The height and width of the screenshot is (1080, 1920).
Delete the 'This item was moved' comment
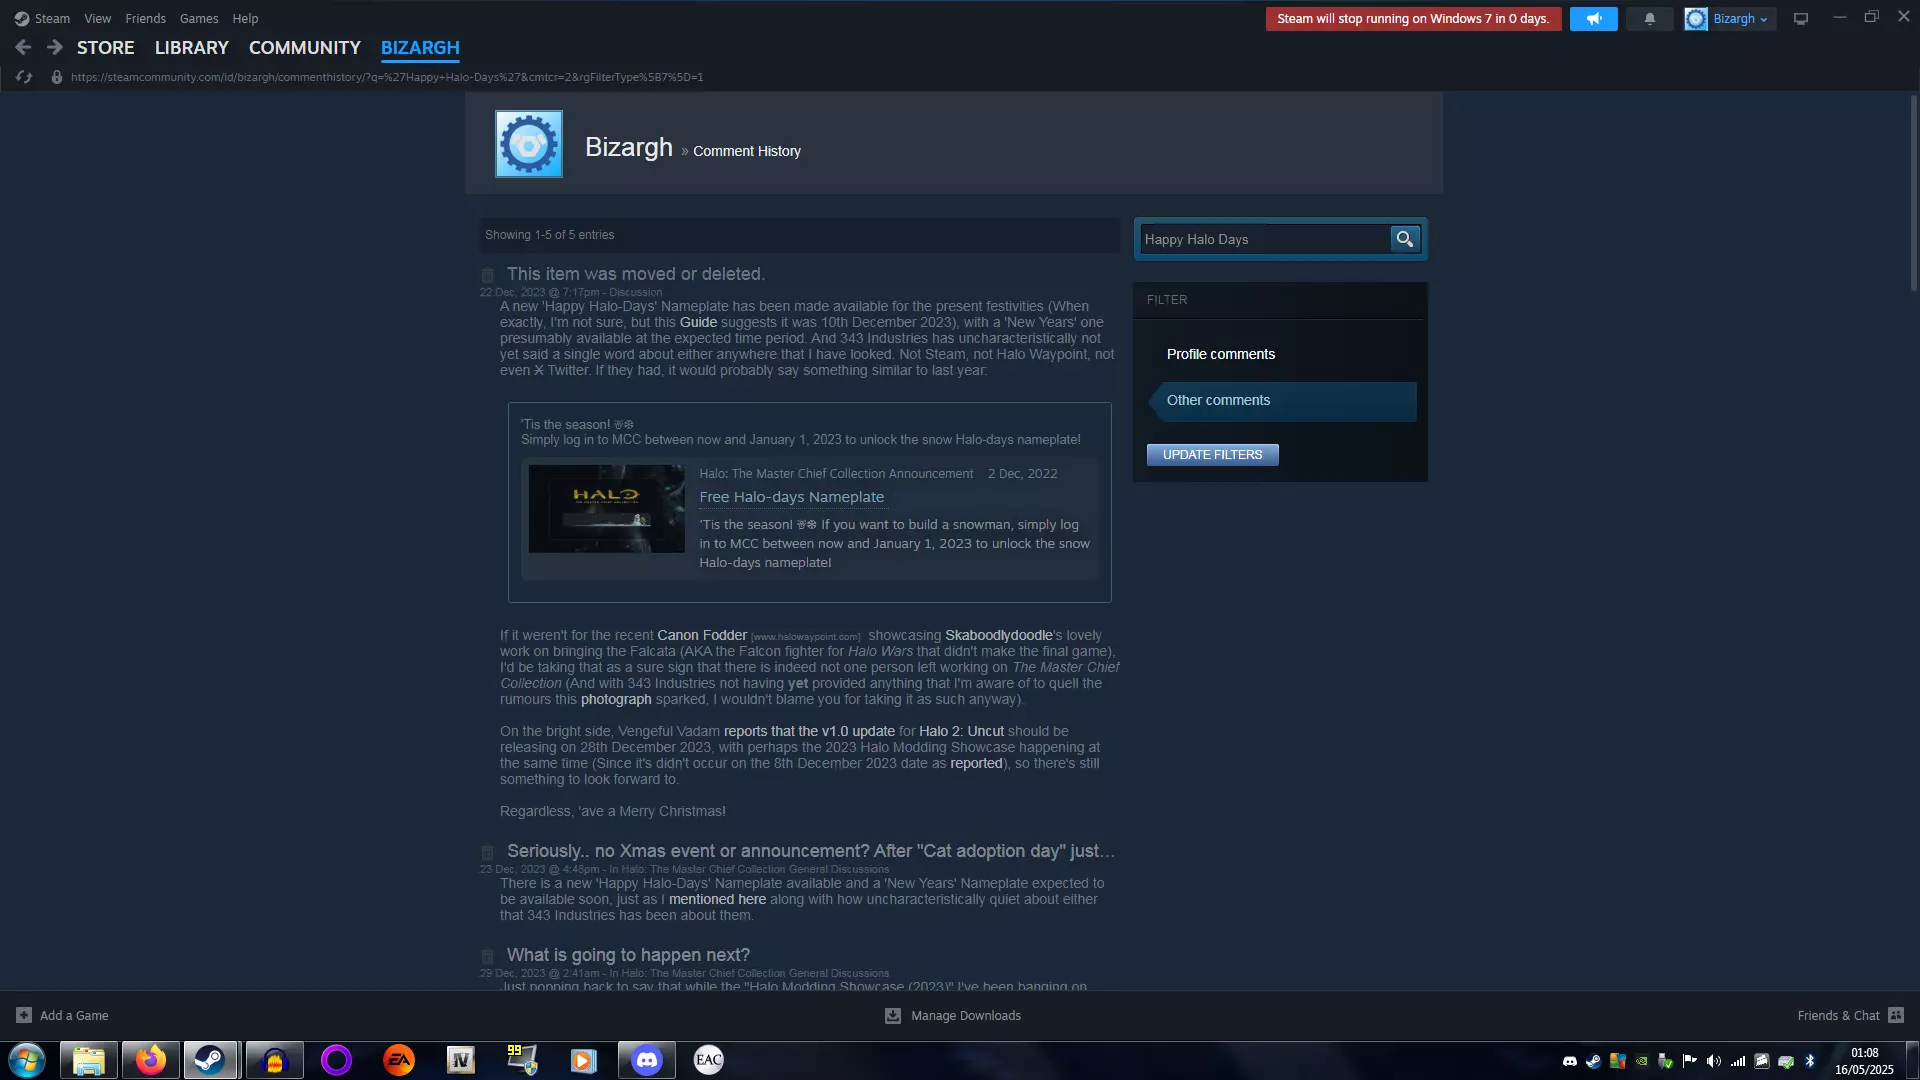pyautogui.click(x=488, y=275)
